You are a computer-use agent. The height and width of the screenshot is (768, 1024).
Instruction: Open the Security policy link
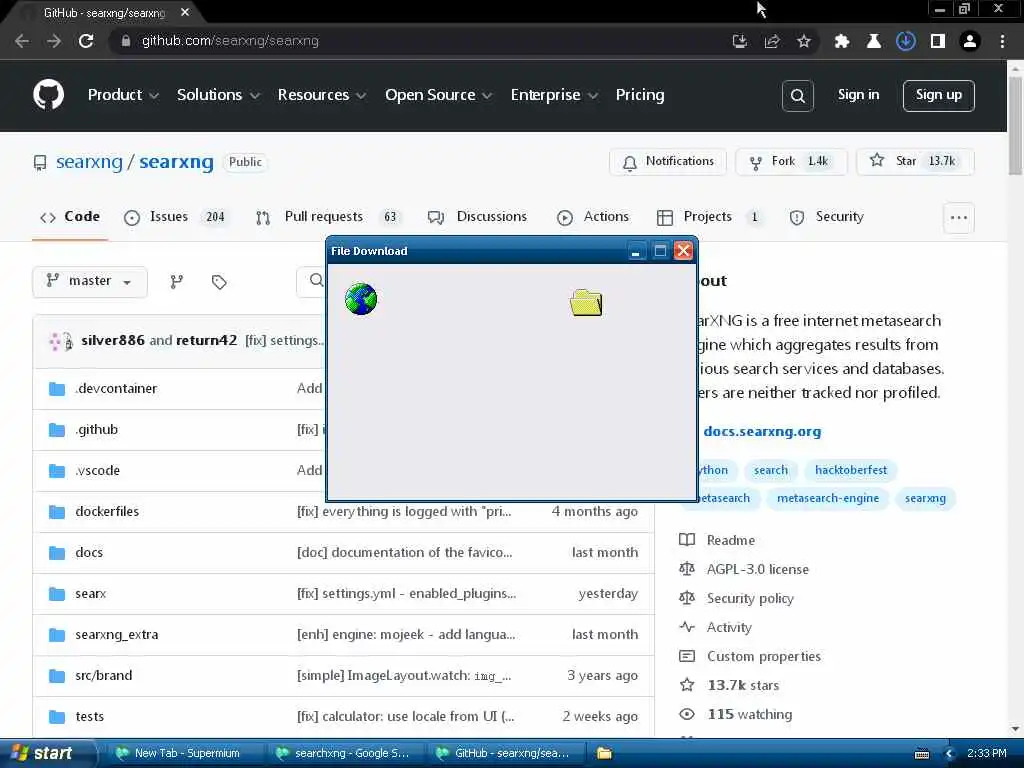[x=750, y=599]
